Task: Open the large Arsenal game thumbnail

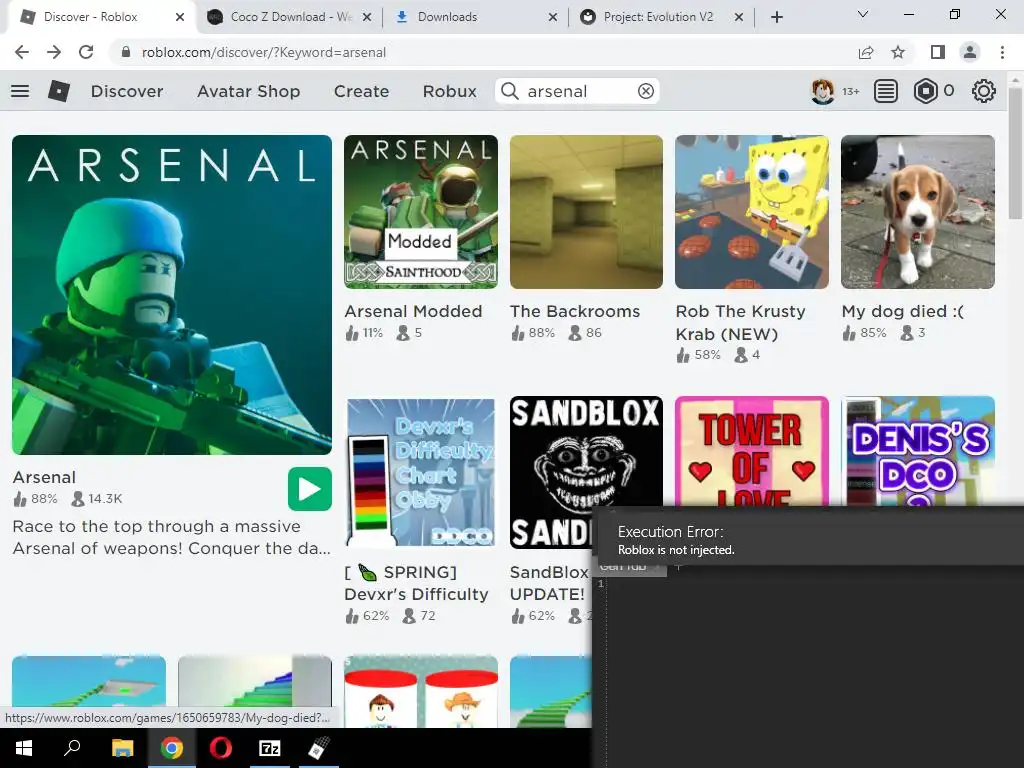Action: (172, 295)
